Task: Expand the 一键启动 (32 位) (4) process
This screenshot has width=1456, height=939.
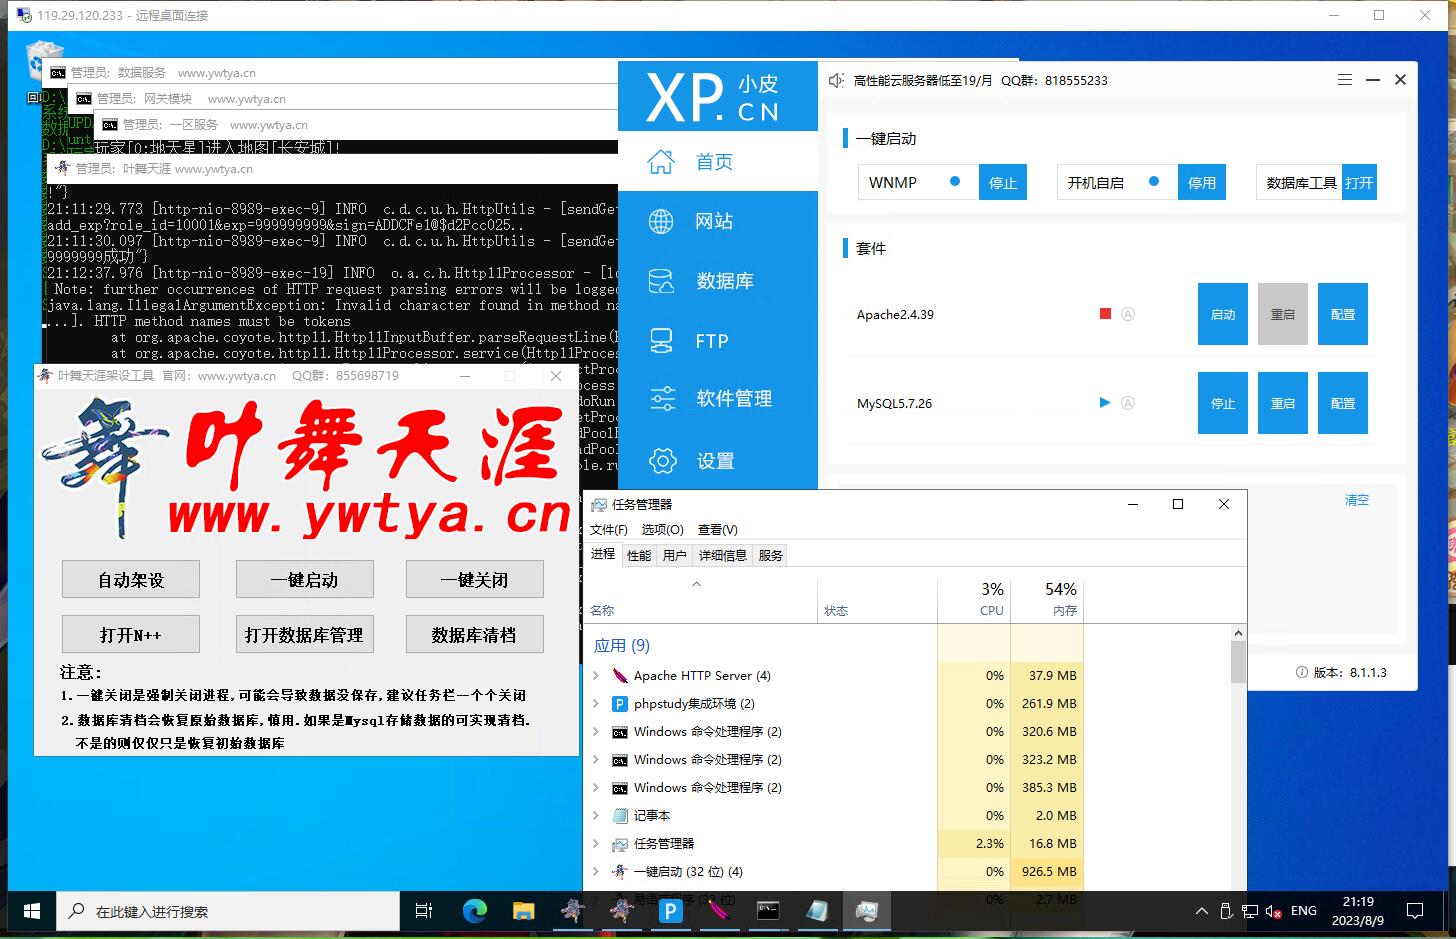Action: point(596,872)
